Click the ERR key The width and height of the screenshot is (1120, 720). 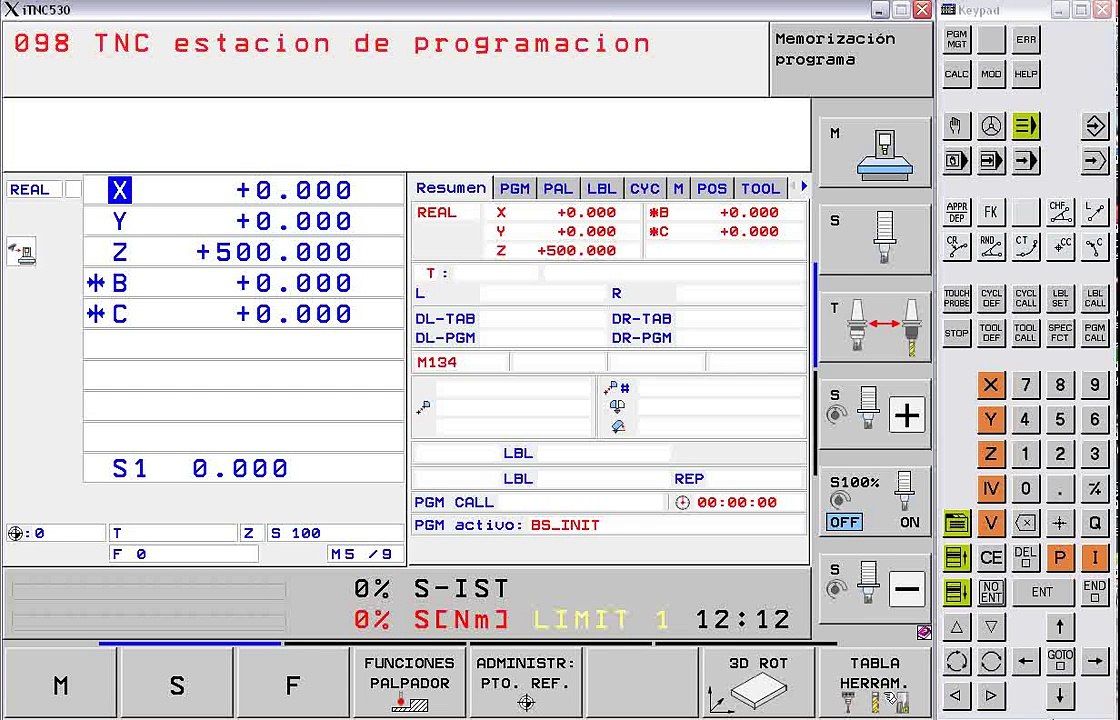click(x=1025, y=39)
